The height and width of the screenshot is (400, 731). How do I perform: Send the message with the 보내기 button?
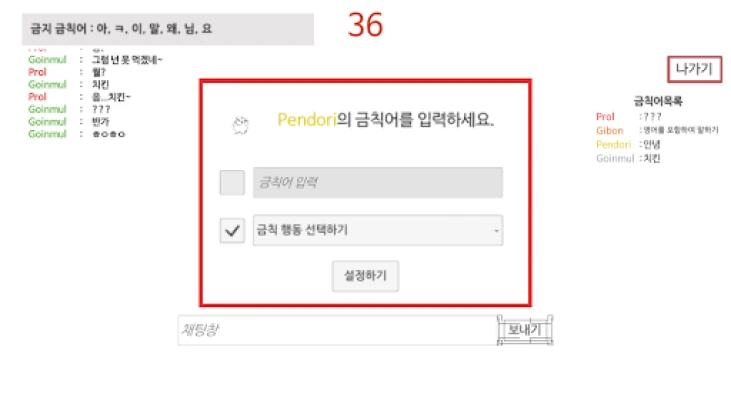pyautogui.click(x=525, y=330)
